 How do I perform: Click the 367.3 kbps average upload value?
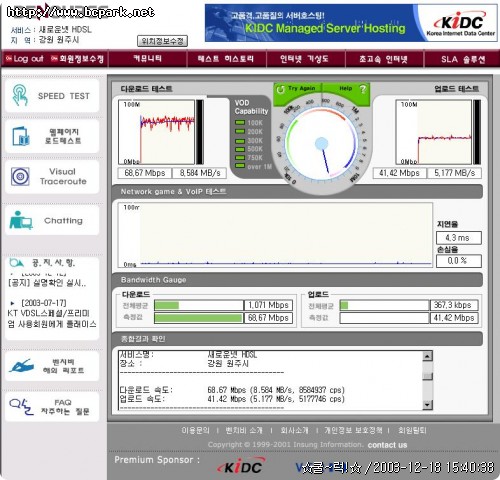pyautogui.click(x=454, y=305)
